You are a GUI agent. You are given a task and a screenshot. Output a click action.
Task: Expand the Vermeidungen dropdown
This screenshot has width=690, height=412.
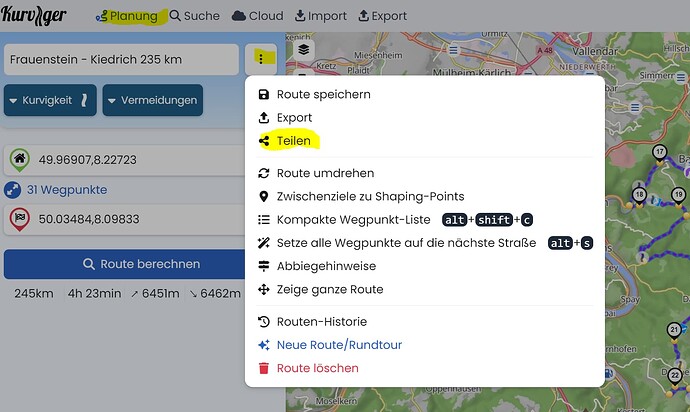pos(153,100)
